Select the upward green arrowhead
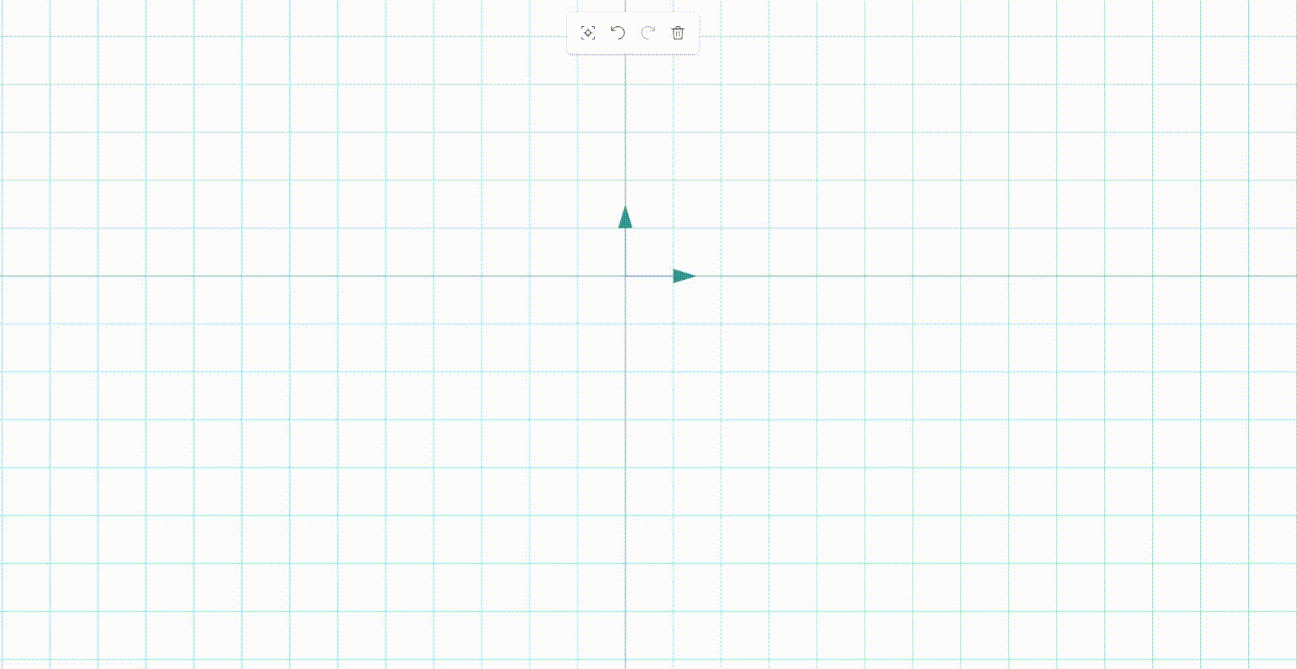1297x669 pixels. [625, 217]
